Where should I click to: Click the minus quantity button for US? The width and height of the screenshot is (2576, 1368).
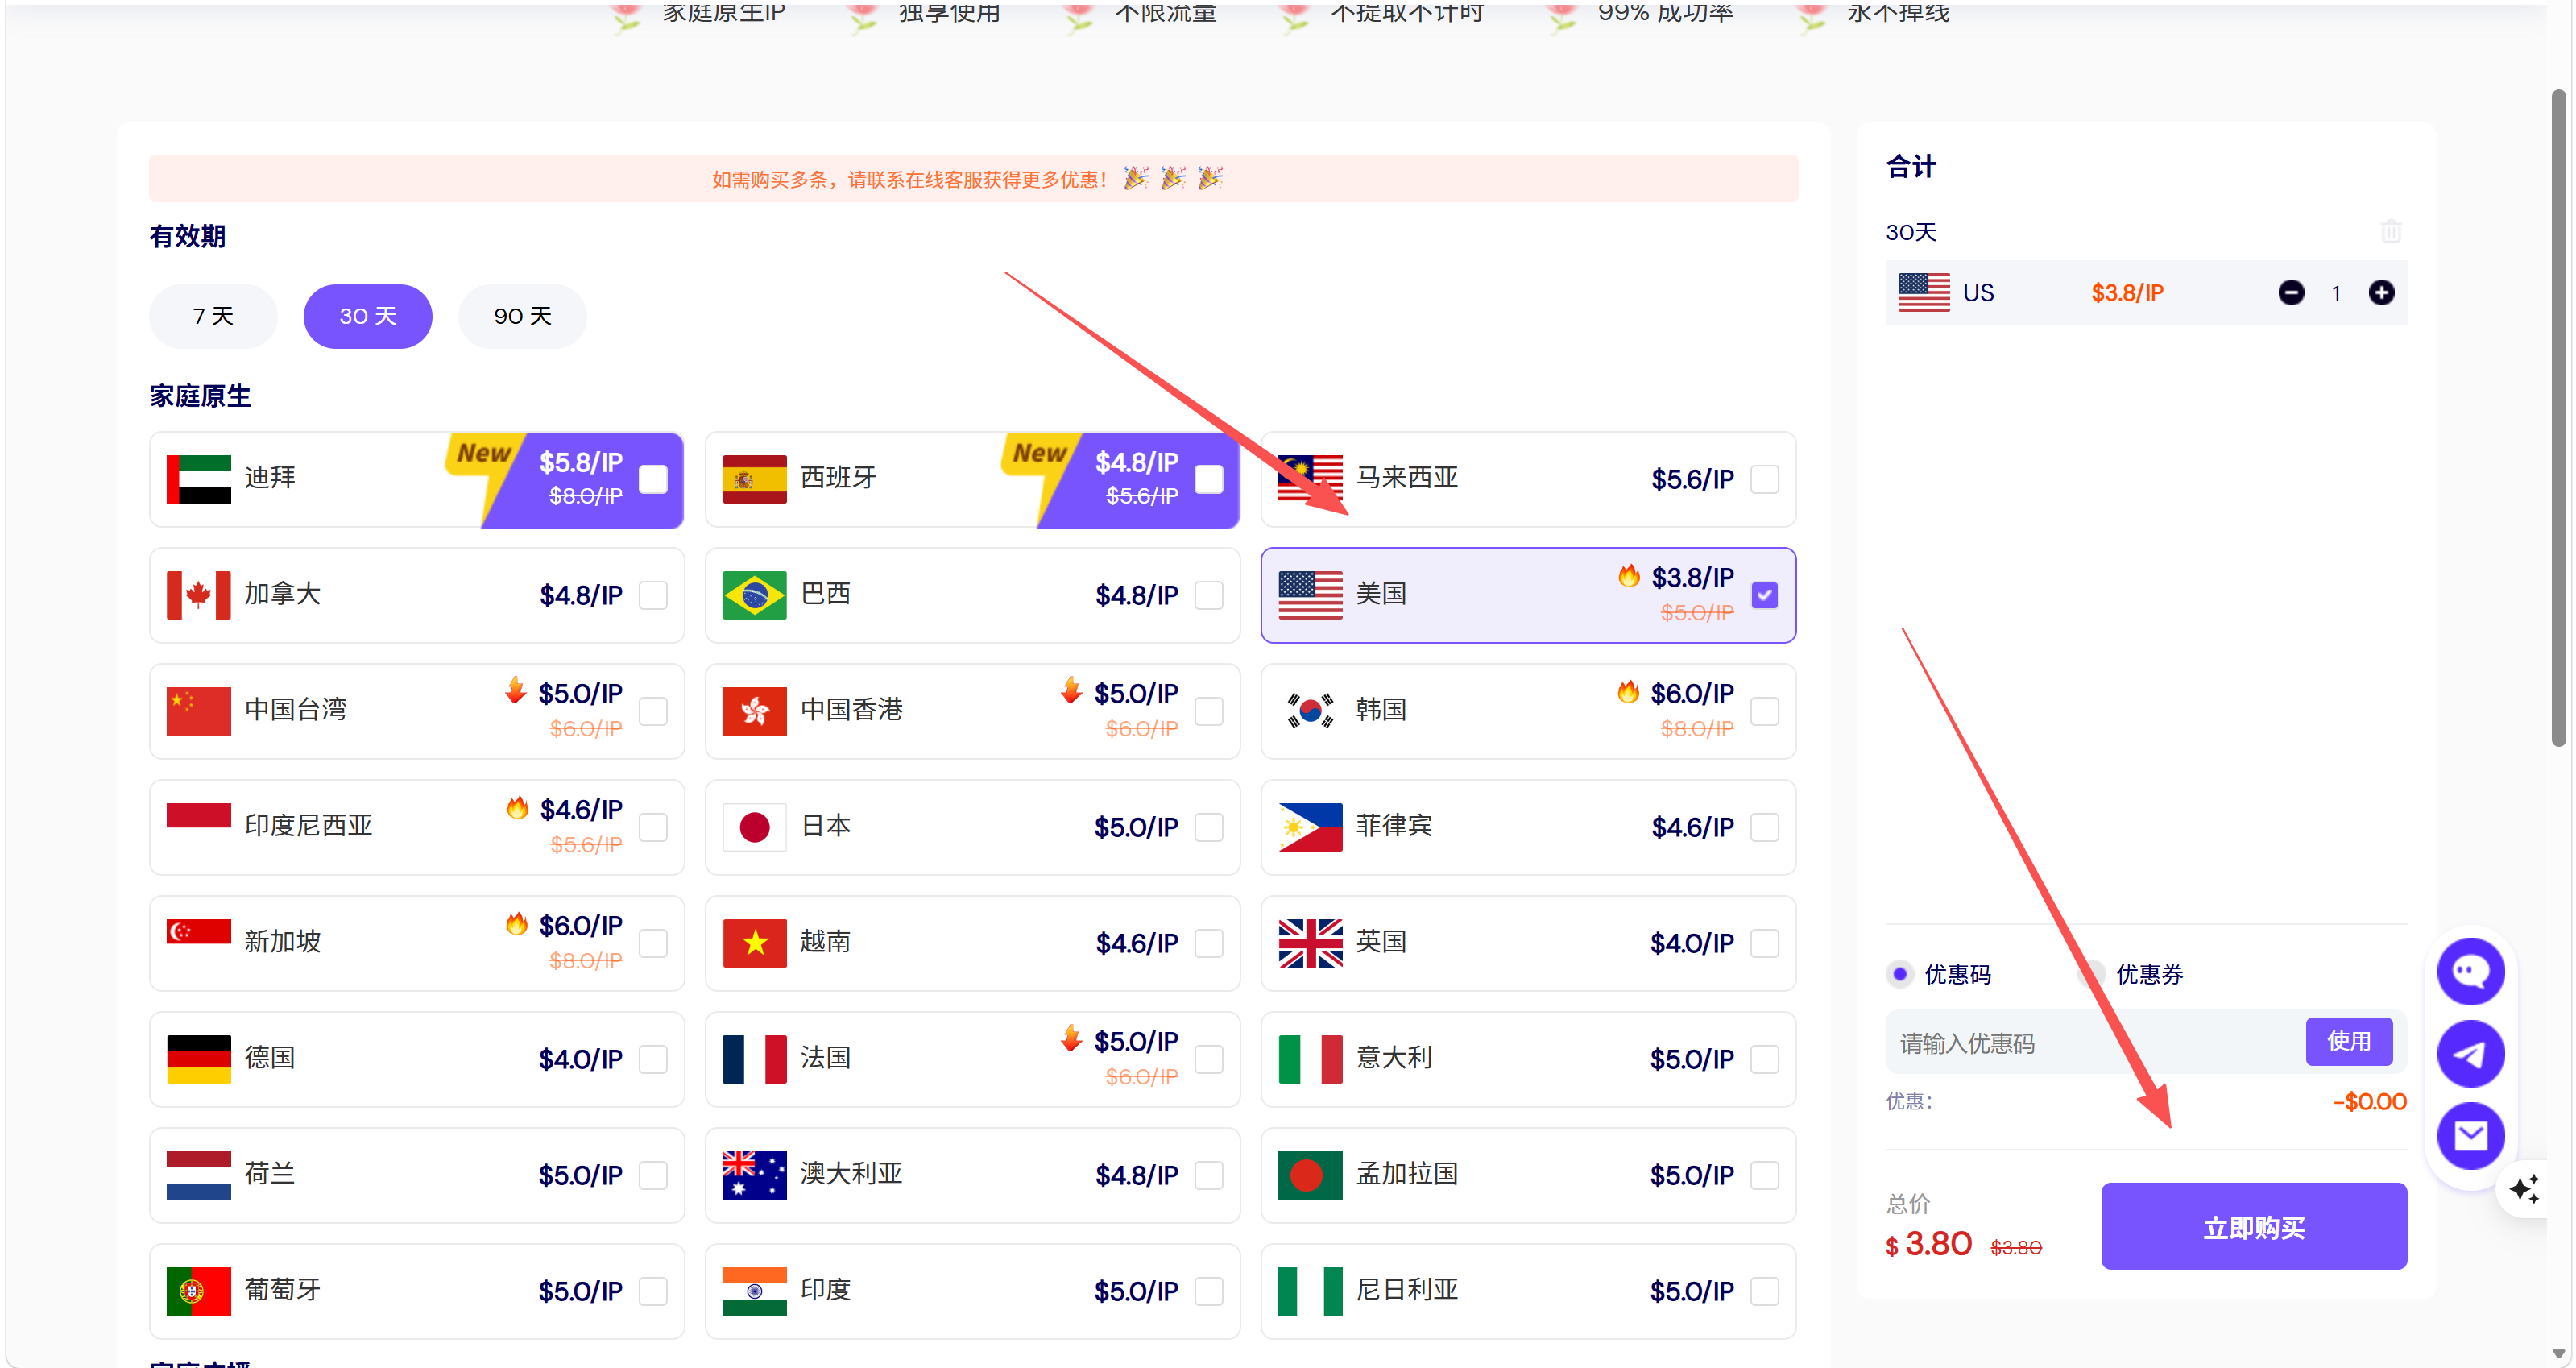click(2291, 293)
